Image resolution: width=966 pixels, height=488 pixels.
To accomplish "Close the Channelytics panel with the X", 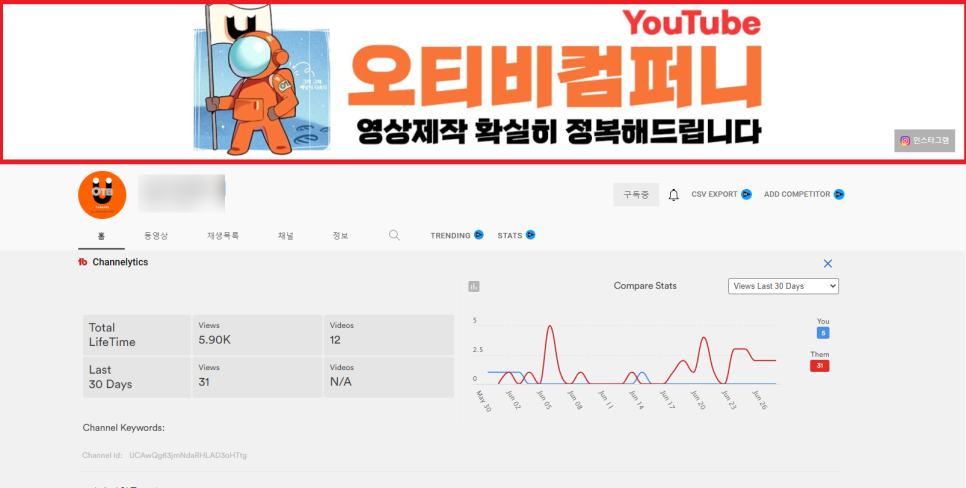I will [828, 264].
